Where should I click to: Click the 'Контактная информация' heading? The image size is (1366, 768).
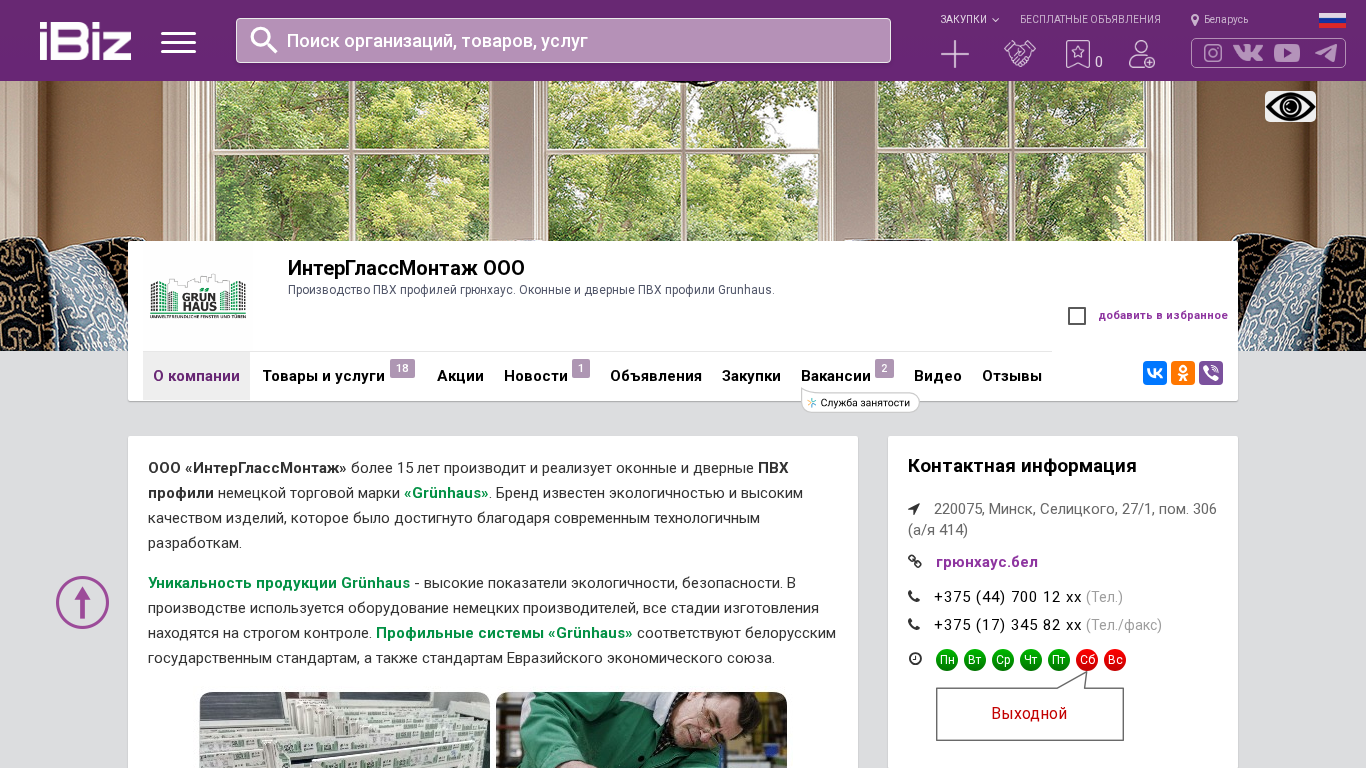[1022, 466]
